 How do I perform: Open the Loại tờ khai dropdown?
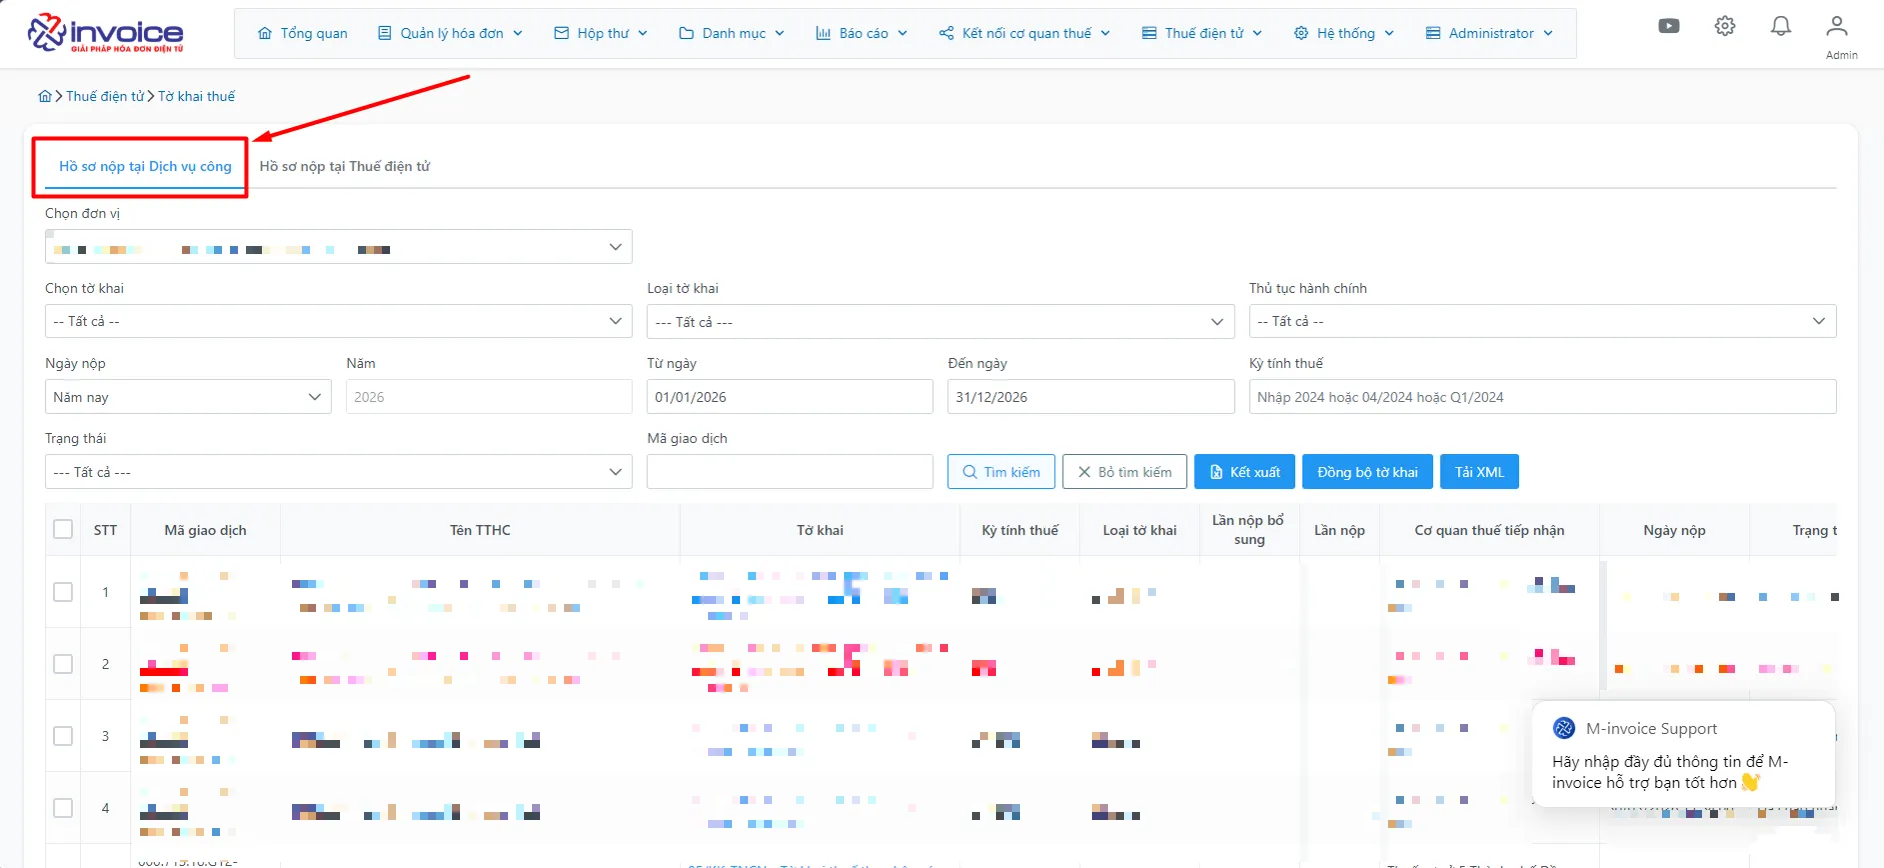941,322
